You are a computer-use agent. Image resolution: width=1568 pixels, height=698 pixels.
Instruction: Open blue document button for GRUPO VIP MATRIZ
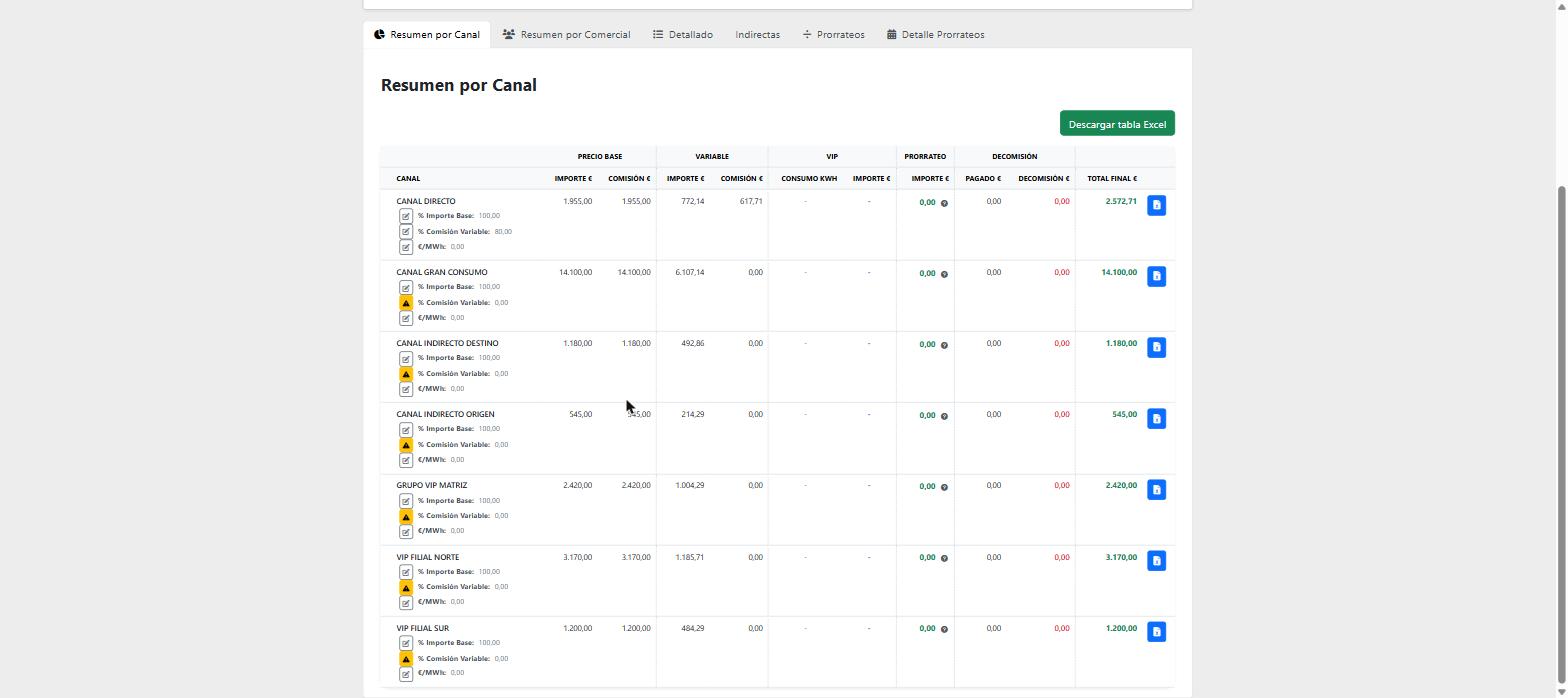[1156, 489]
